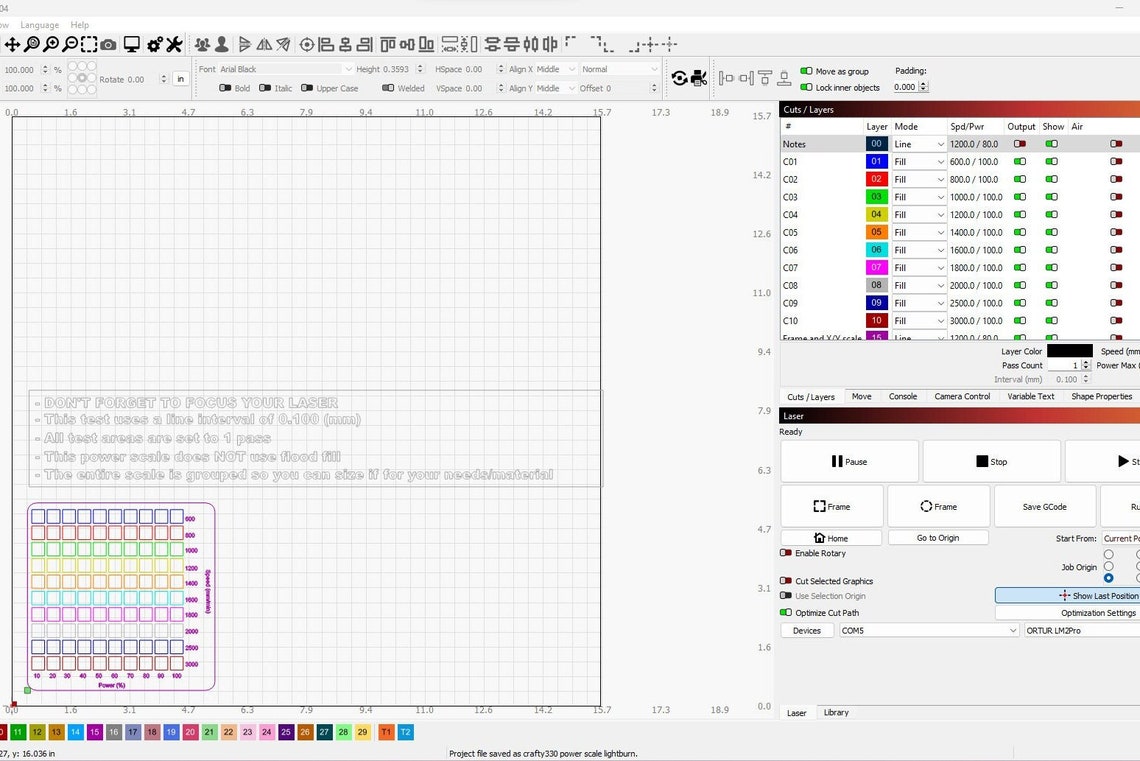The height and width of the screenshot is (761, 1140).
Task: Click the Save GCode button
Action: point(1044,506)
